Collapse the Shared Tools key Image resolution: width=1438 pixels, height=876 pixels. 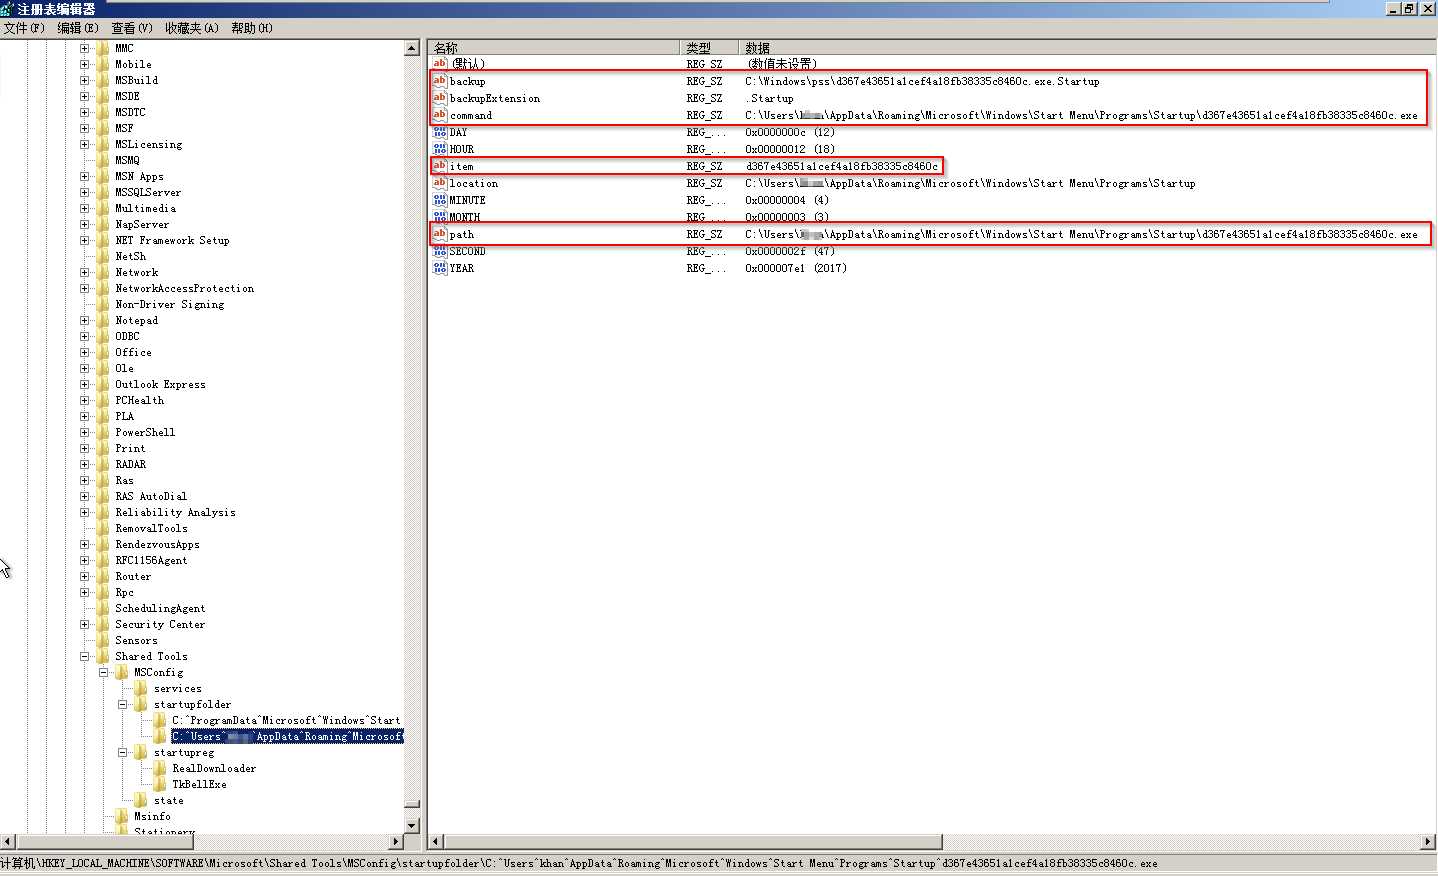click(85, 656)
